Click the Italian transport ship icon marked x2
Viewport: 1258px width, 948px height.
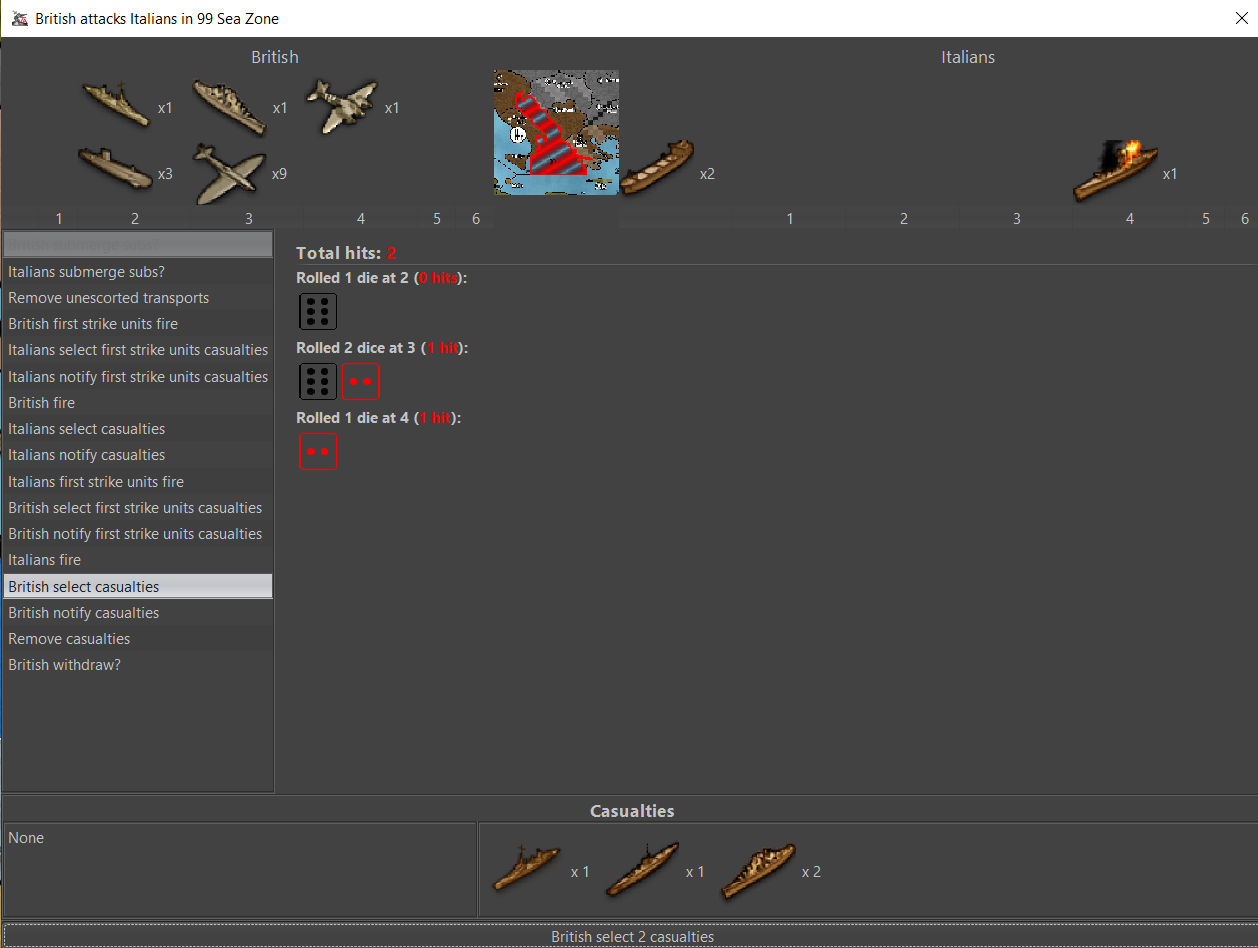click(656, 168)
